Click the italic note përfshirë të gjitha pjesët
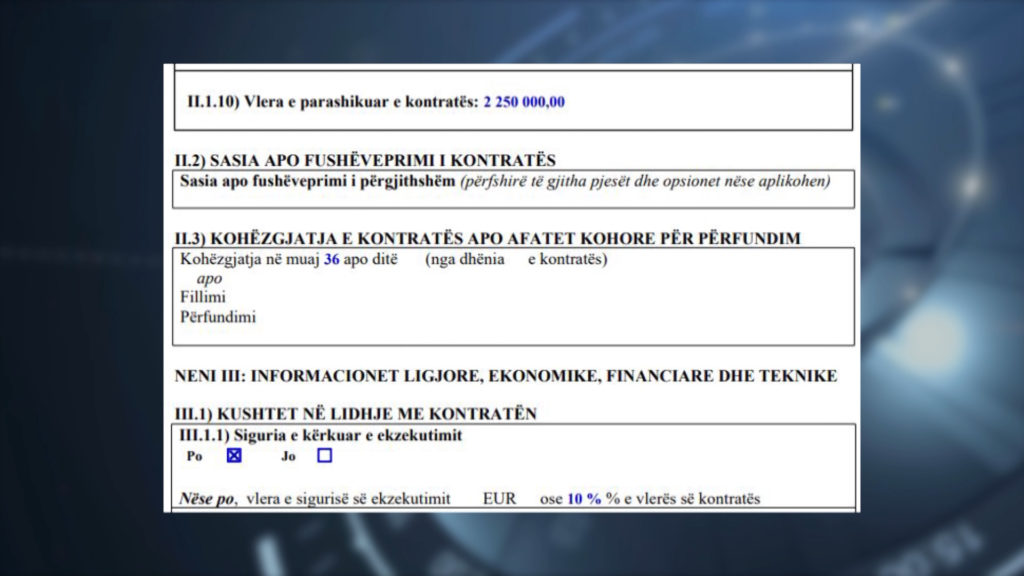Image resolution: width=1024 pixels, height=576 pixels. 645,182
